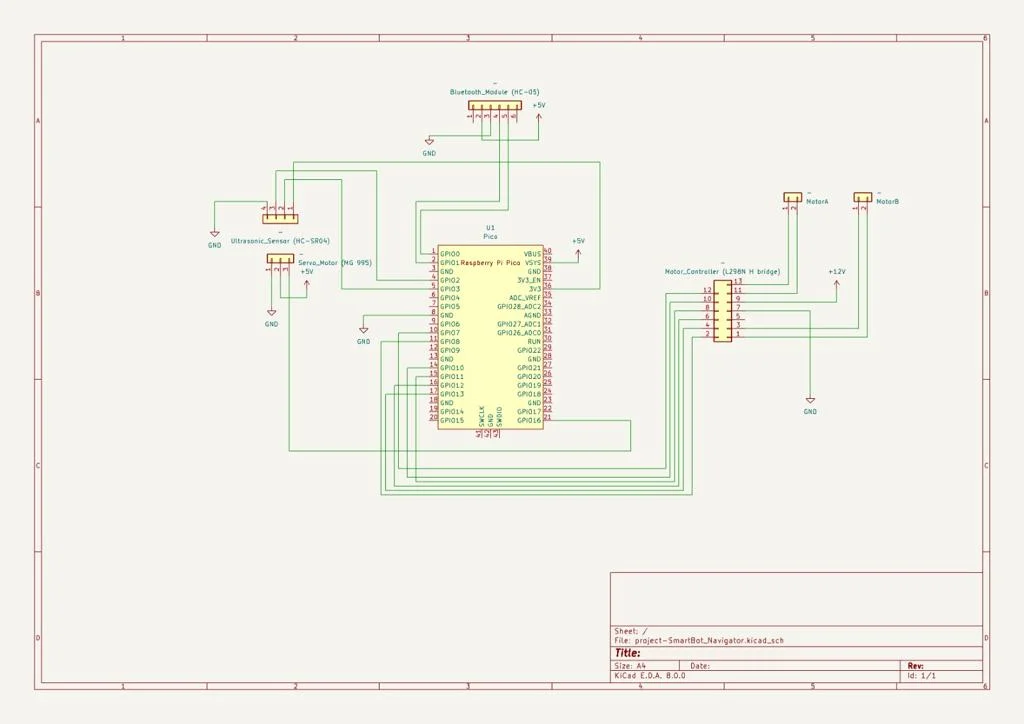Select the Raspberry Pi Pico U1 reference label
This screenshot has height=724, width=1024.
[490, 228]
